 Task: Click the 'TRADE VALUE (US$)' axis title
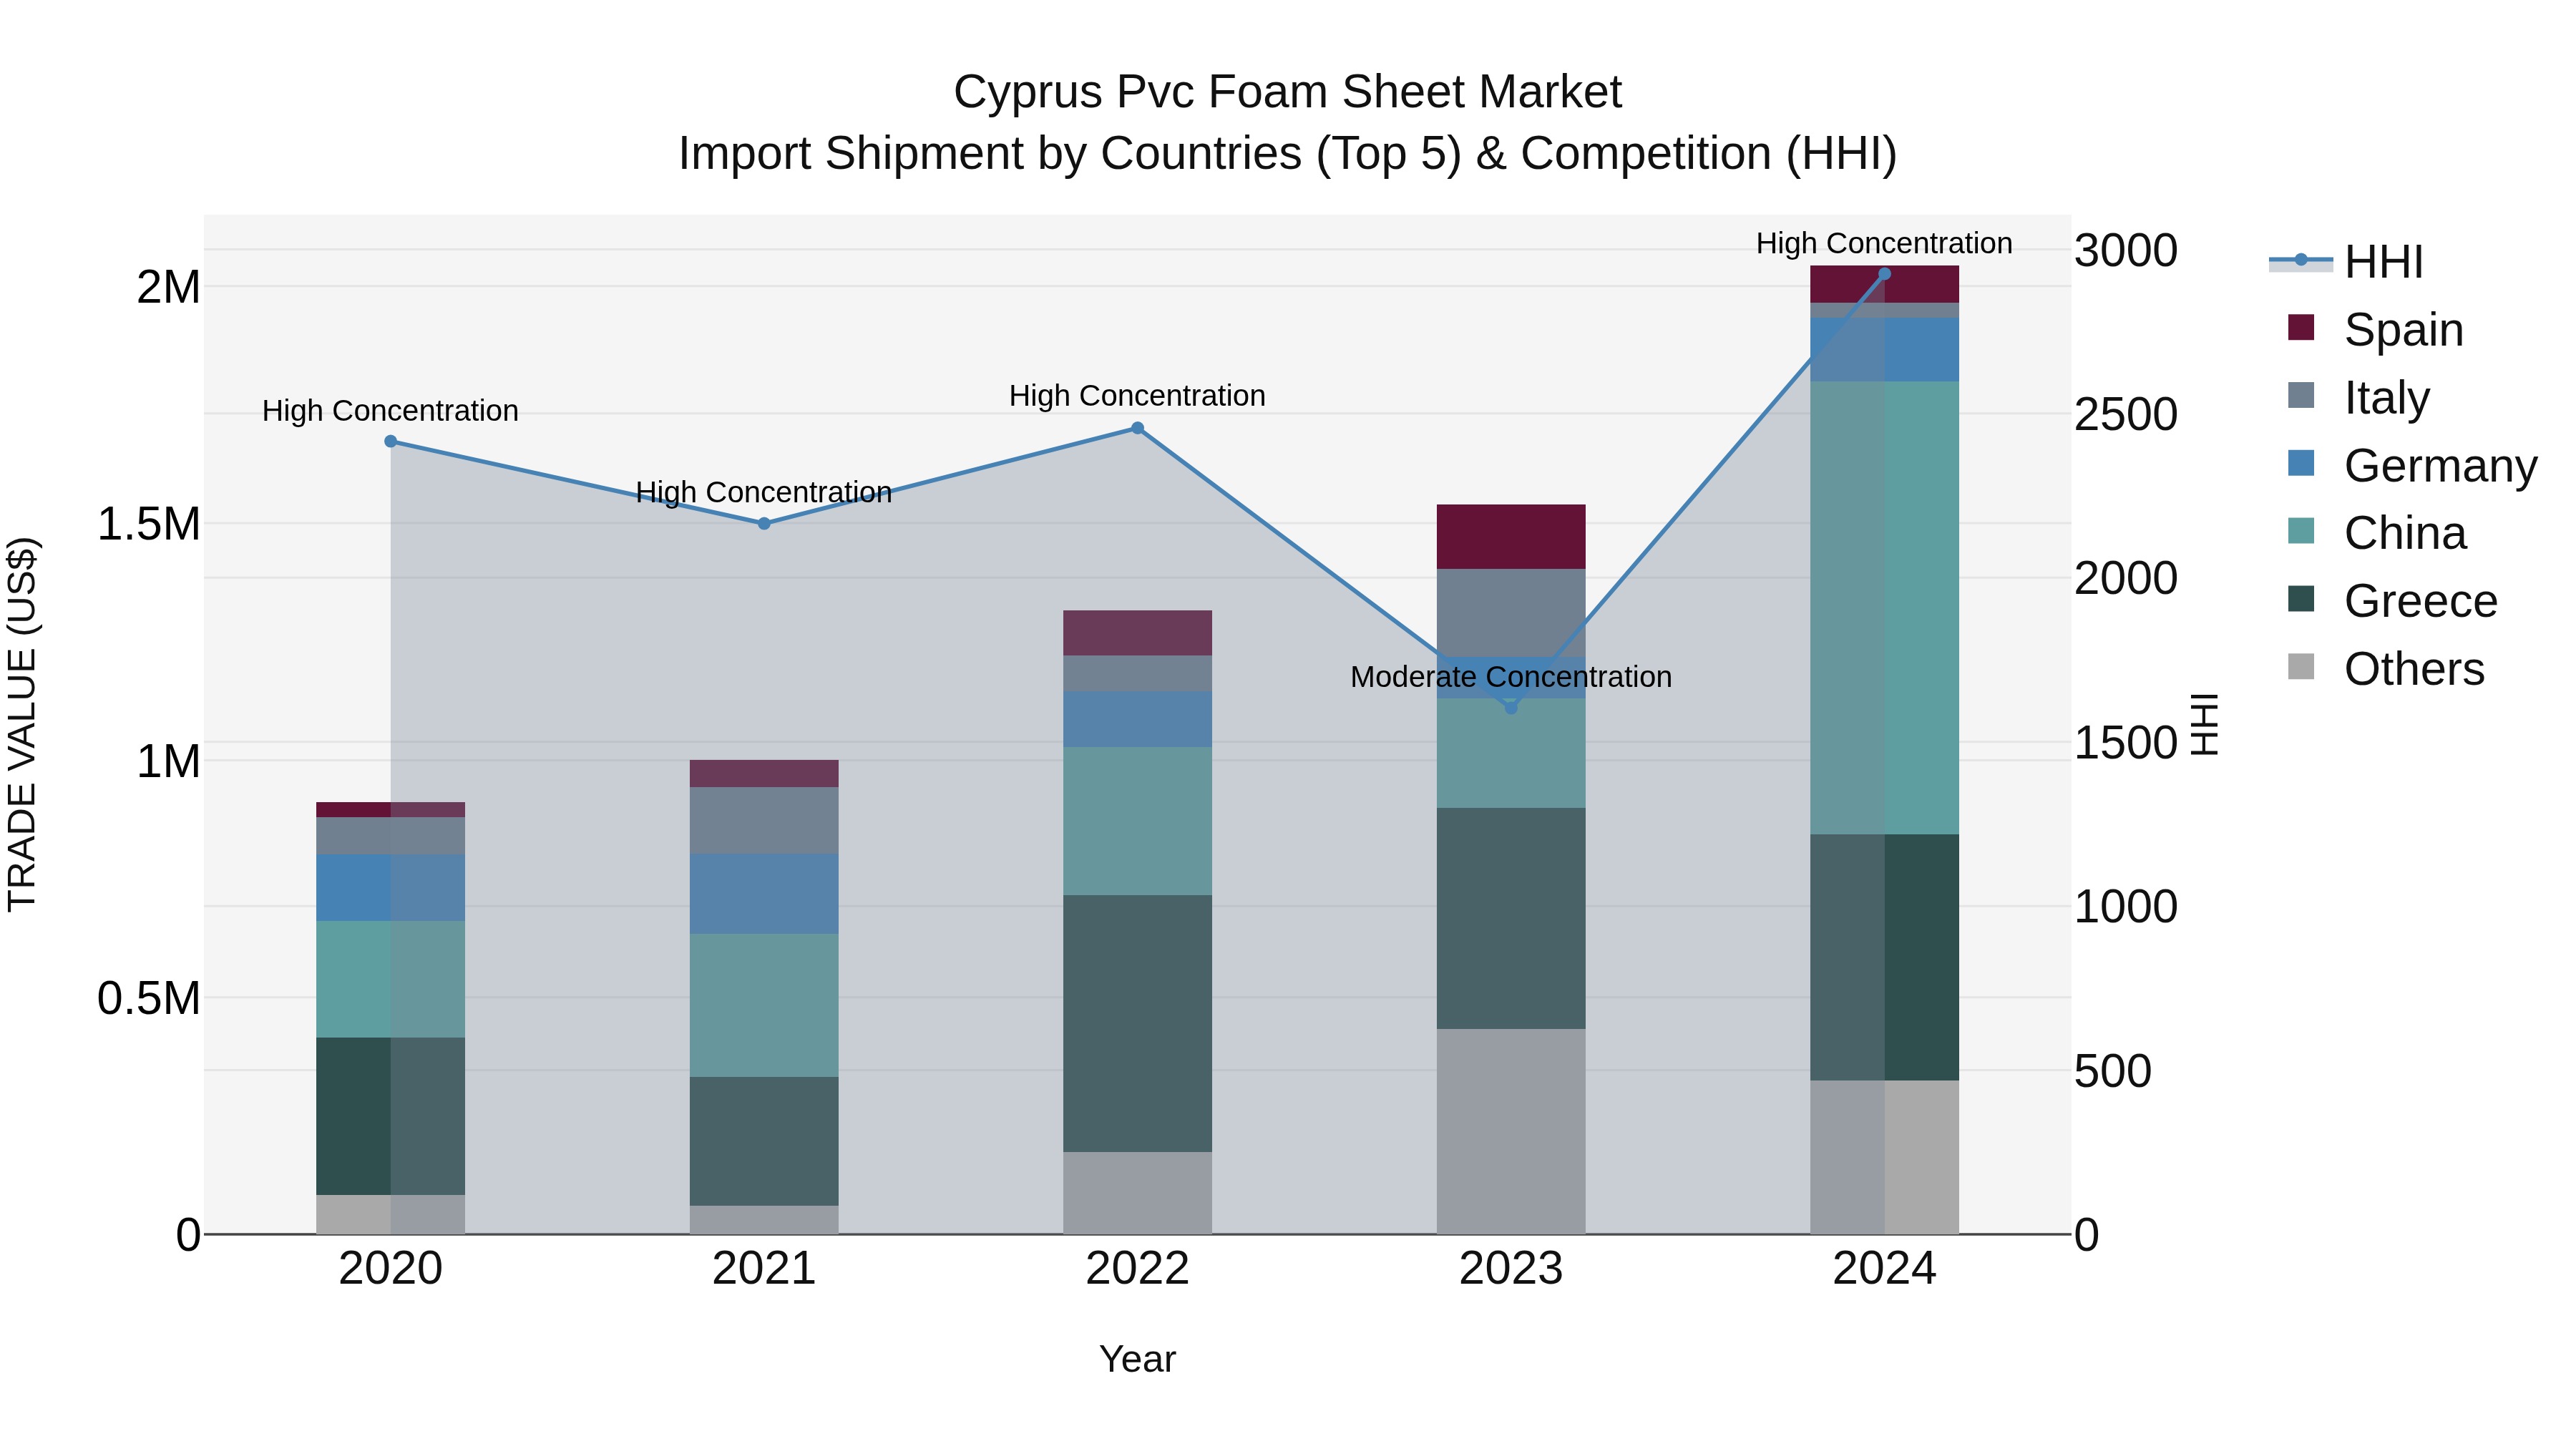(x=22, y=724)
